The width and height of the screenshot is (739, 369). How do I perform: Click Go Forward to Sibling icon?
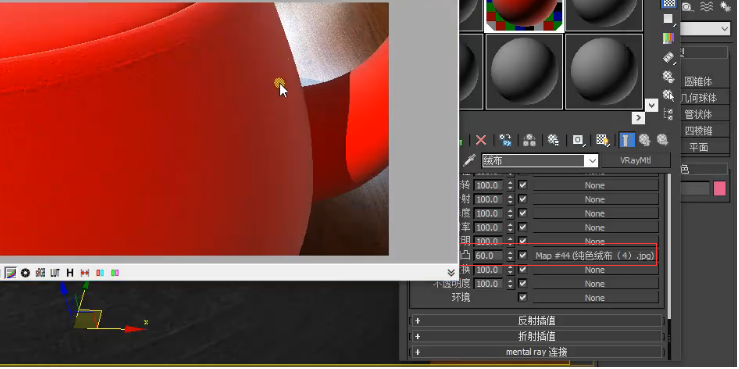[x=663, y=140]
